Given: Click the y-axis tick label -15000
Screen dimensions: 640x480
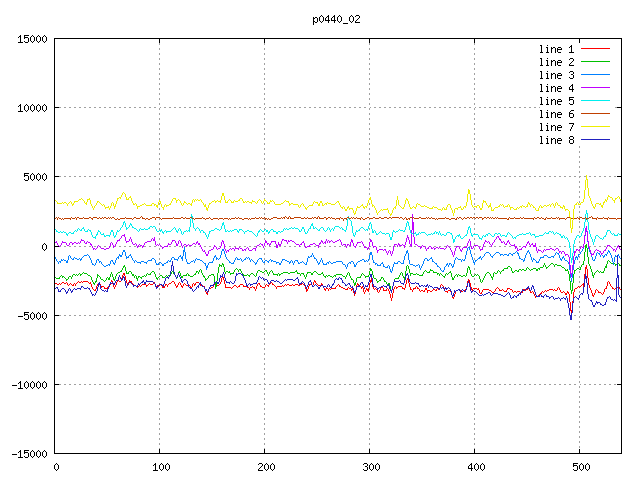Looking at the screenshot, I should click(x=28, y=453).
